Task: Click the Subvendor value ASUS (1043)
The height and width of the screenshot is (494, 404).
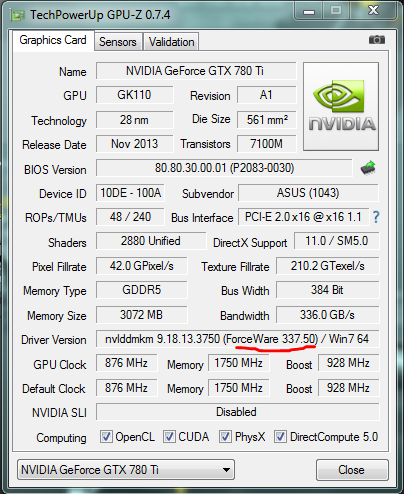Action: coord(308,193)
